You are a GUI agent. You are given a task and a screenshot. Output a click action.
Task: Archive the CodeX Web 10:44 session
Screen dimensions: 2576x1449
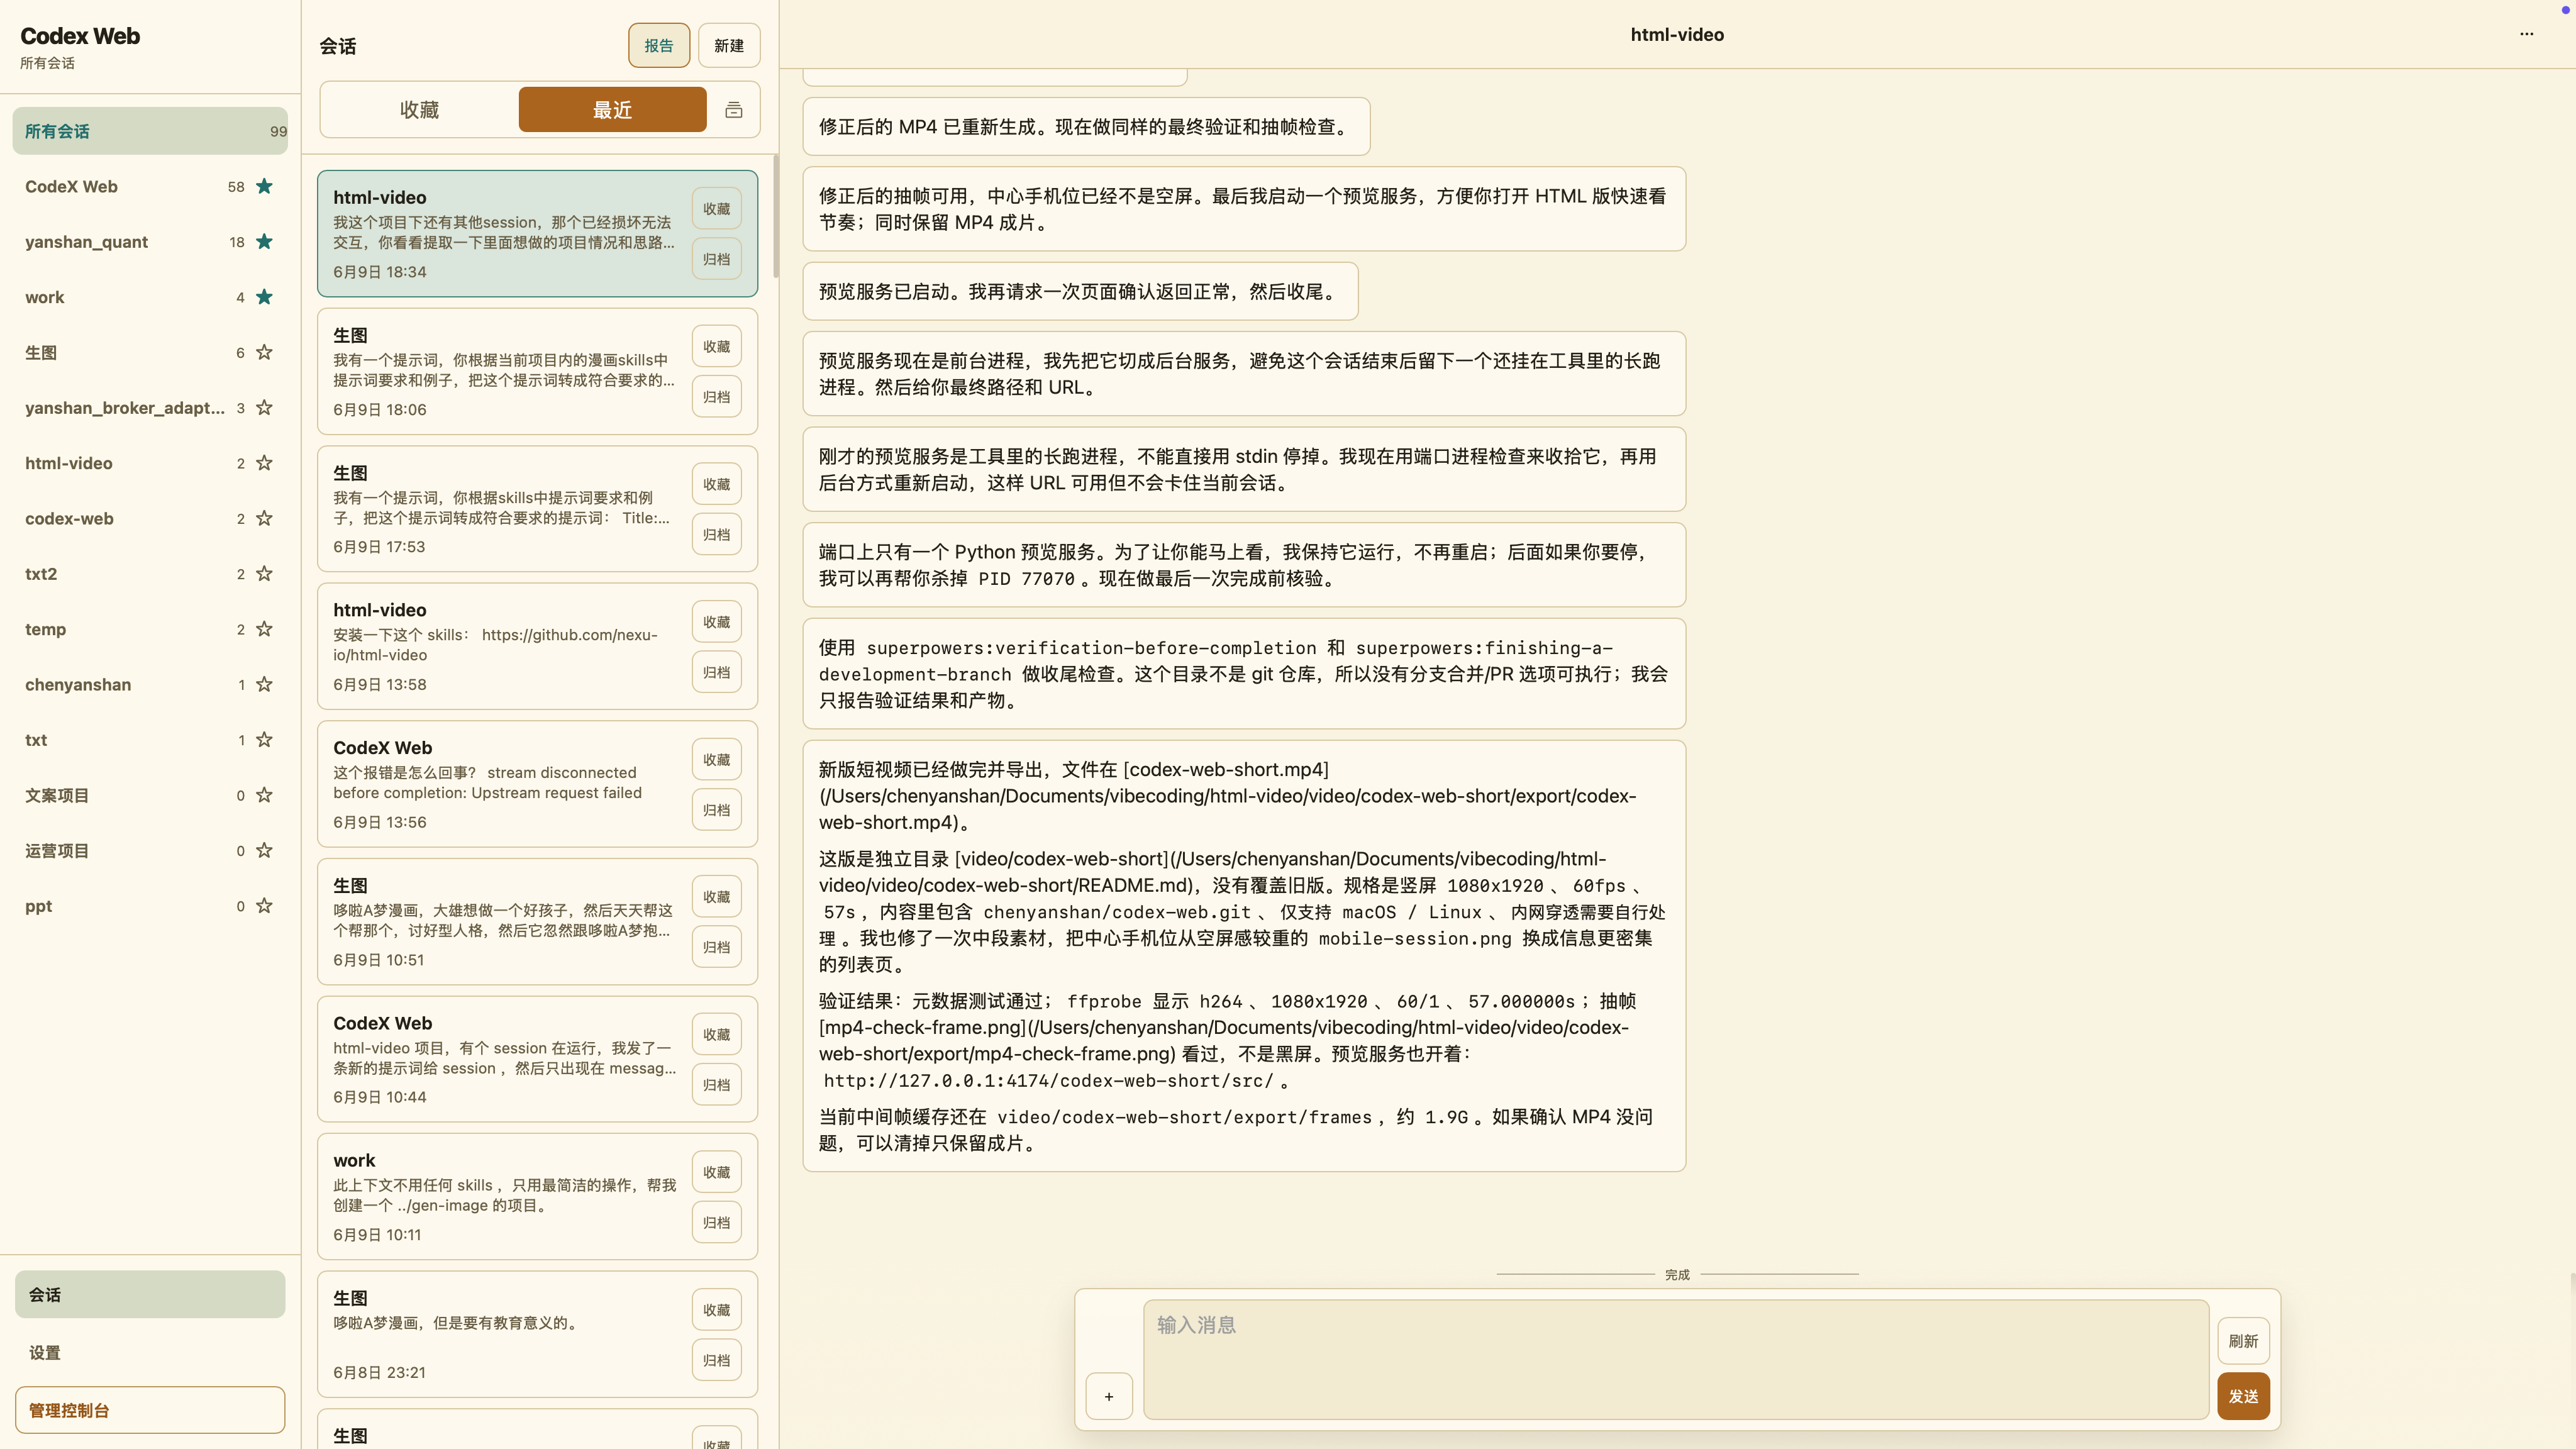pyautogui.click(x=716, y=1084)
